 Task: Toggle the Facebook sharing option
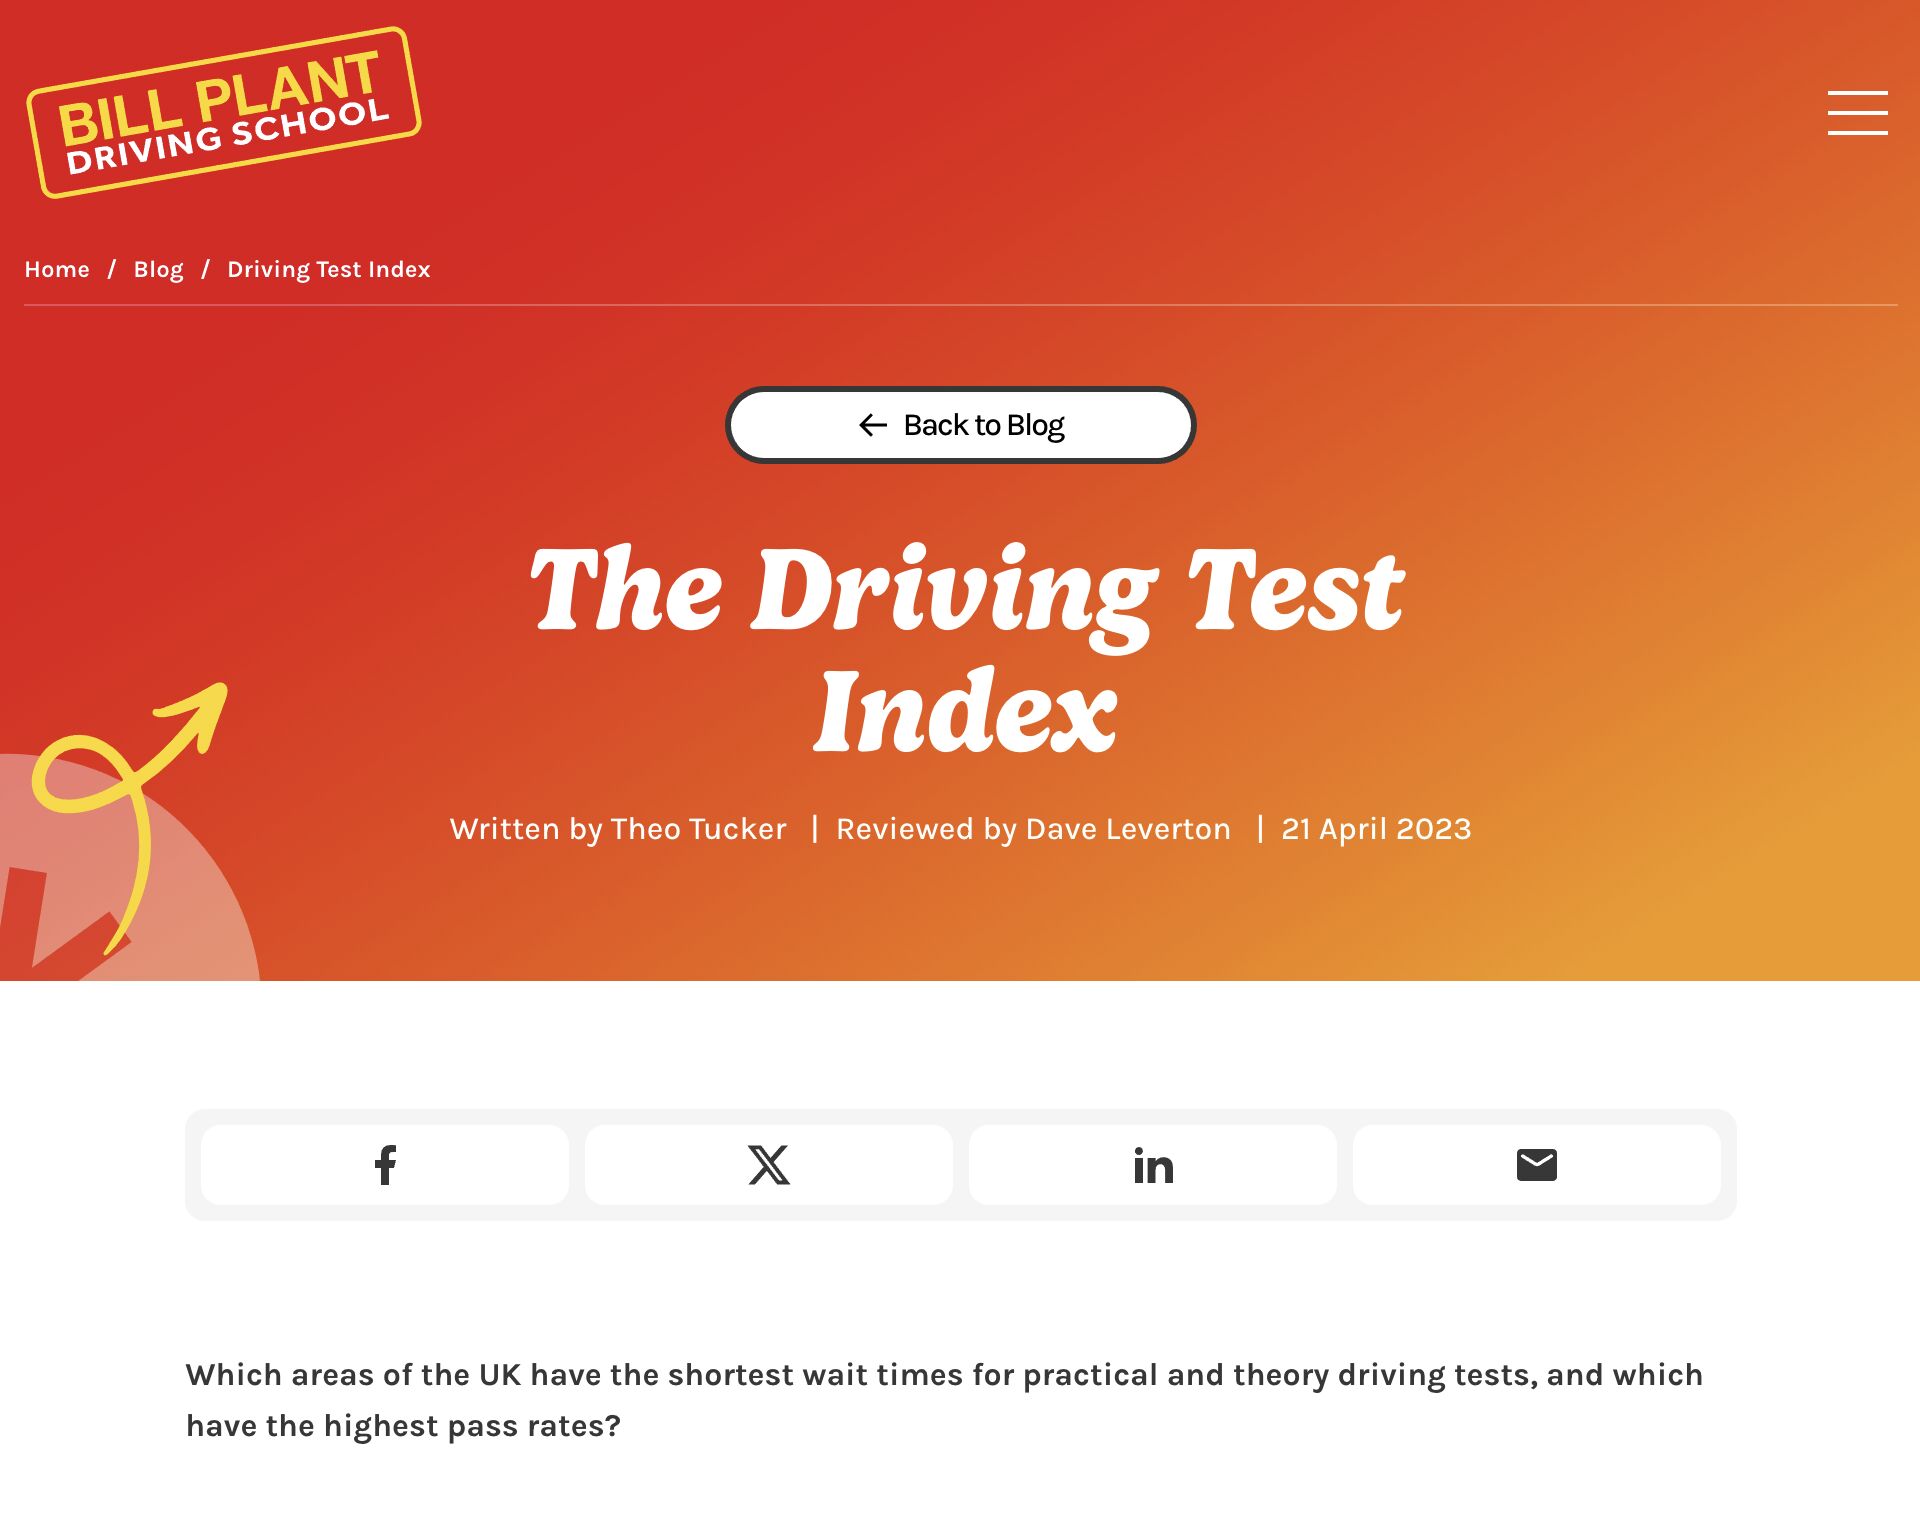(385, 1164)
